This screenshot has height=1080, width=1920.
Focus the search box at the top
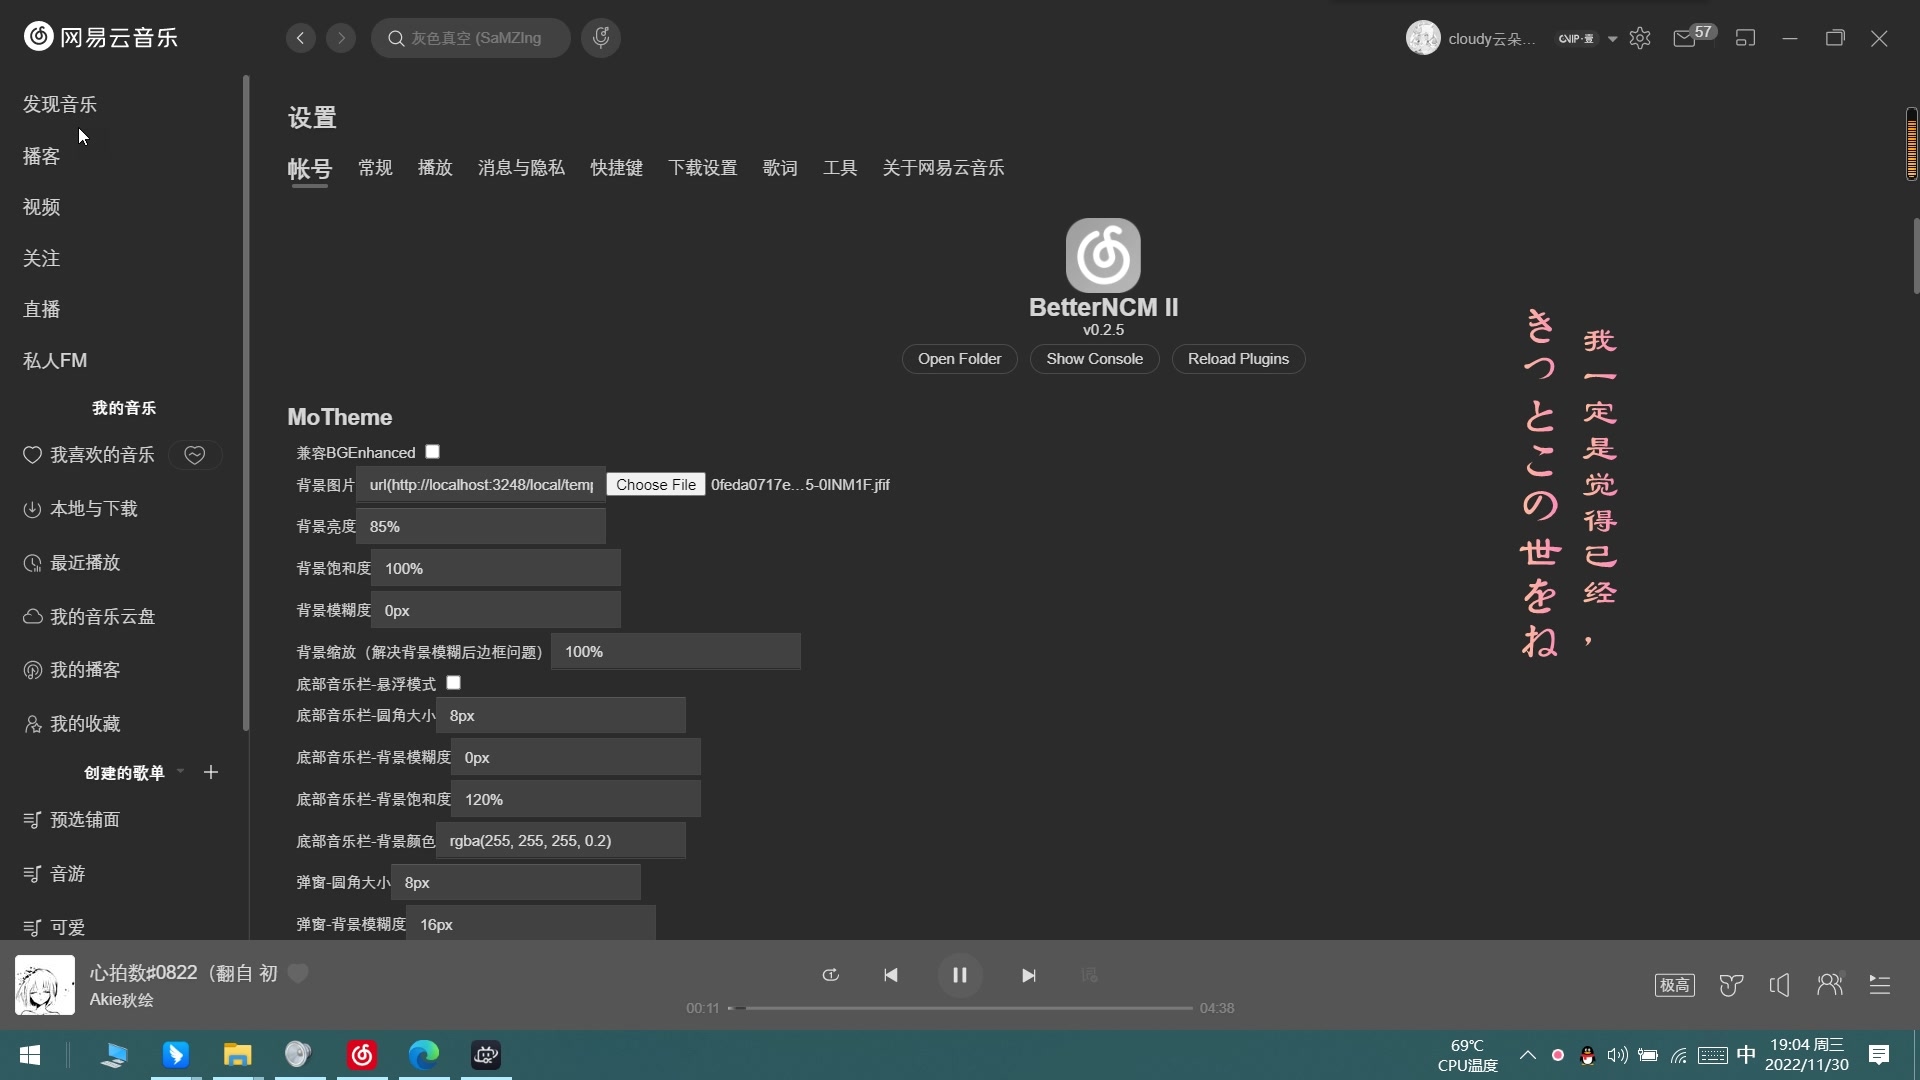pos(471,38)
